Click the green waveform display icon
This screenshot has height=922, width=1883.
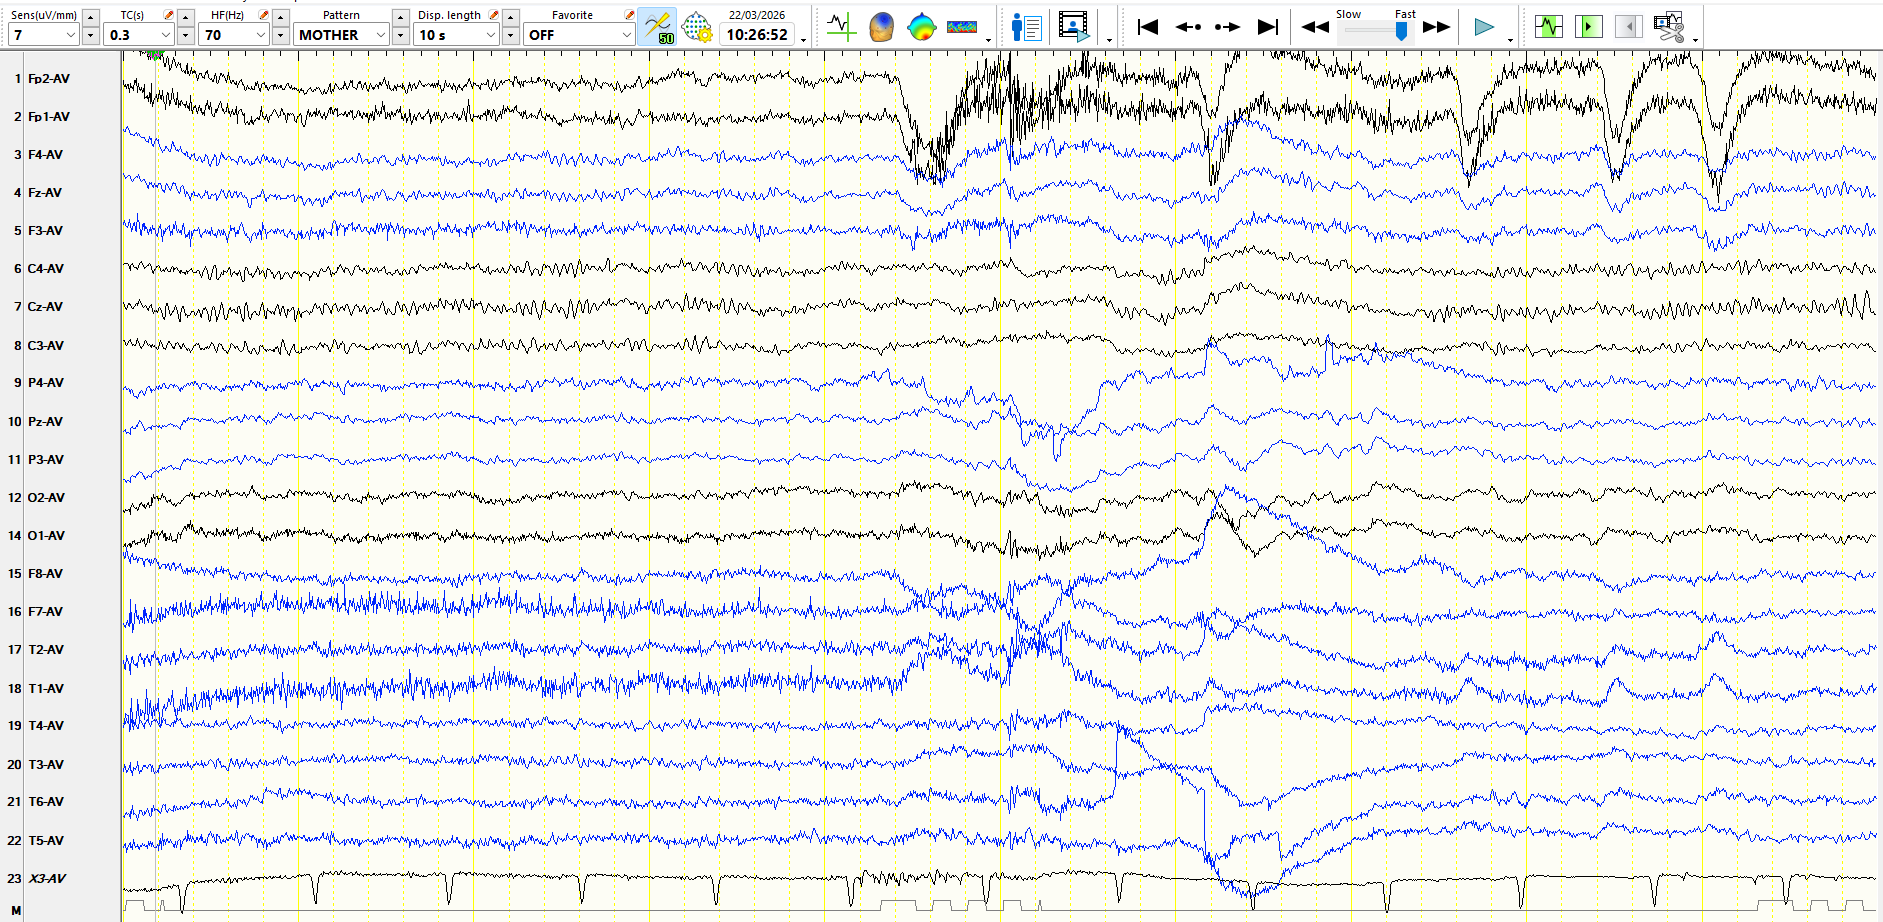click(x=1548, y=27)
